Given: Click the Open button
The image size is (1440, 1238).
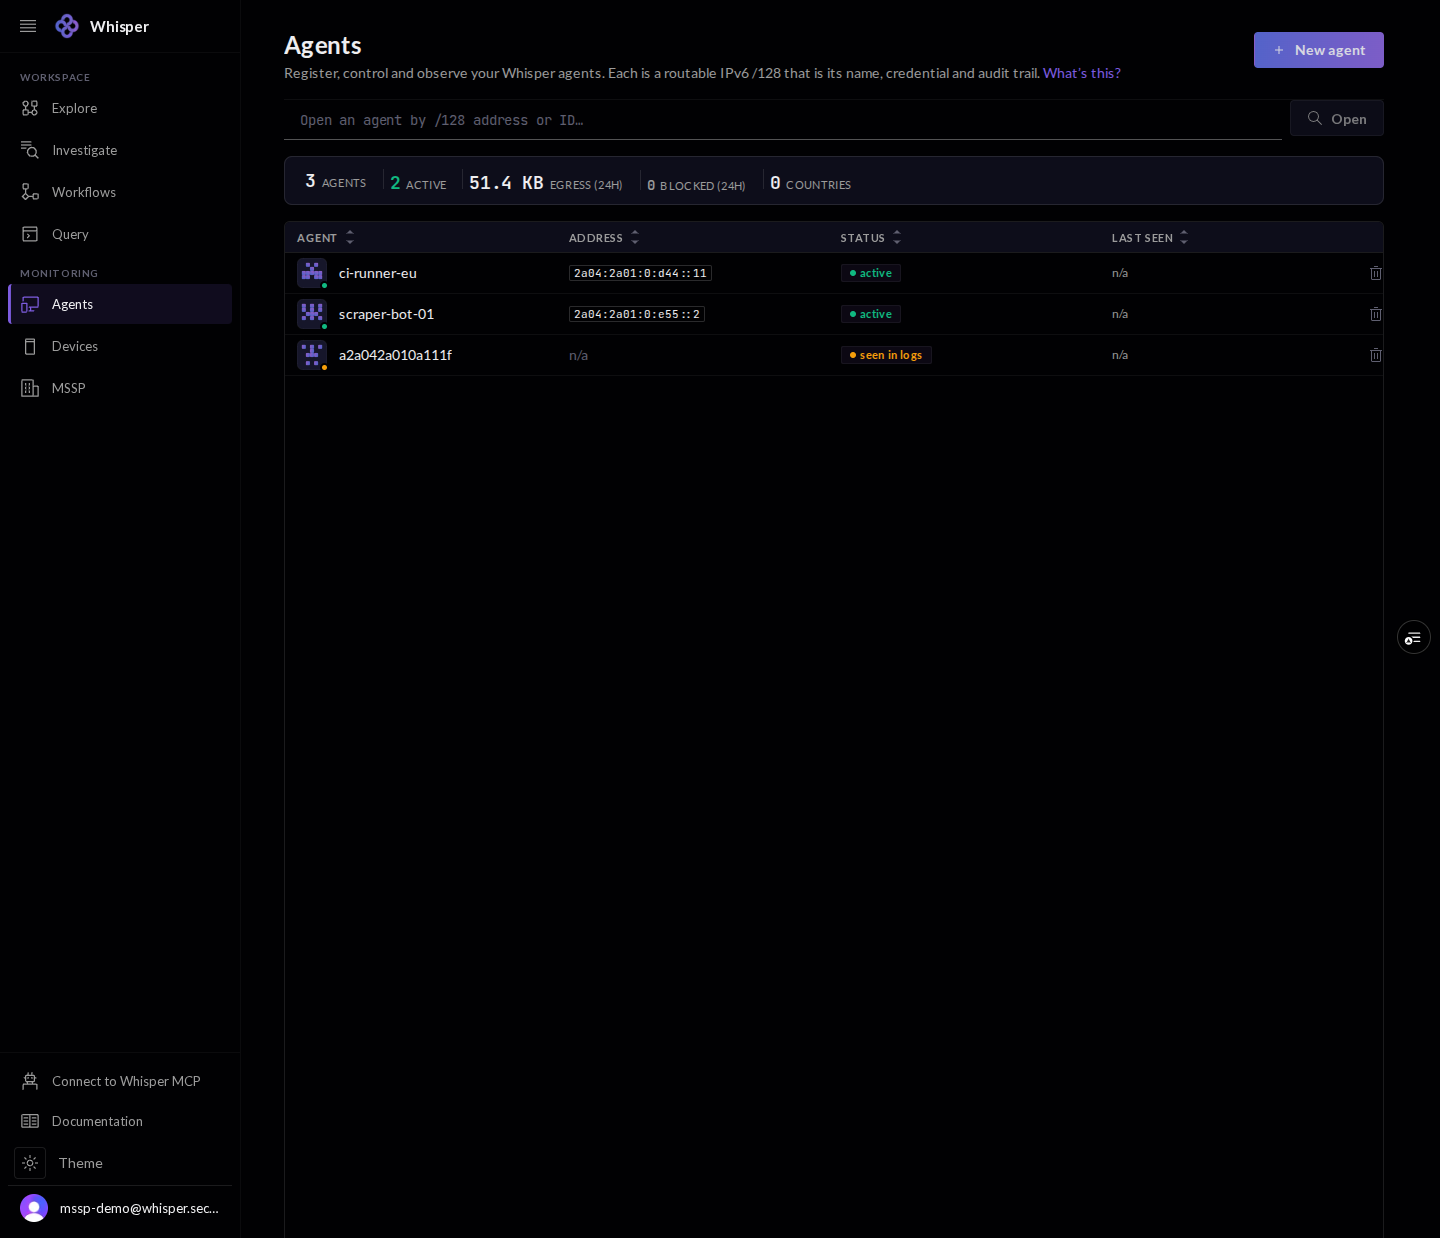Looking at the screenshot, I should (1337, 118).
